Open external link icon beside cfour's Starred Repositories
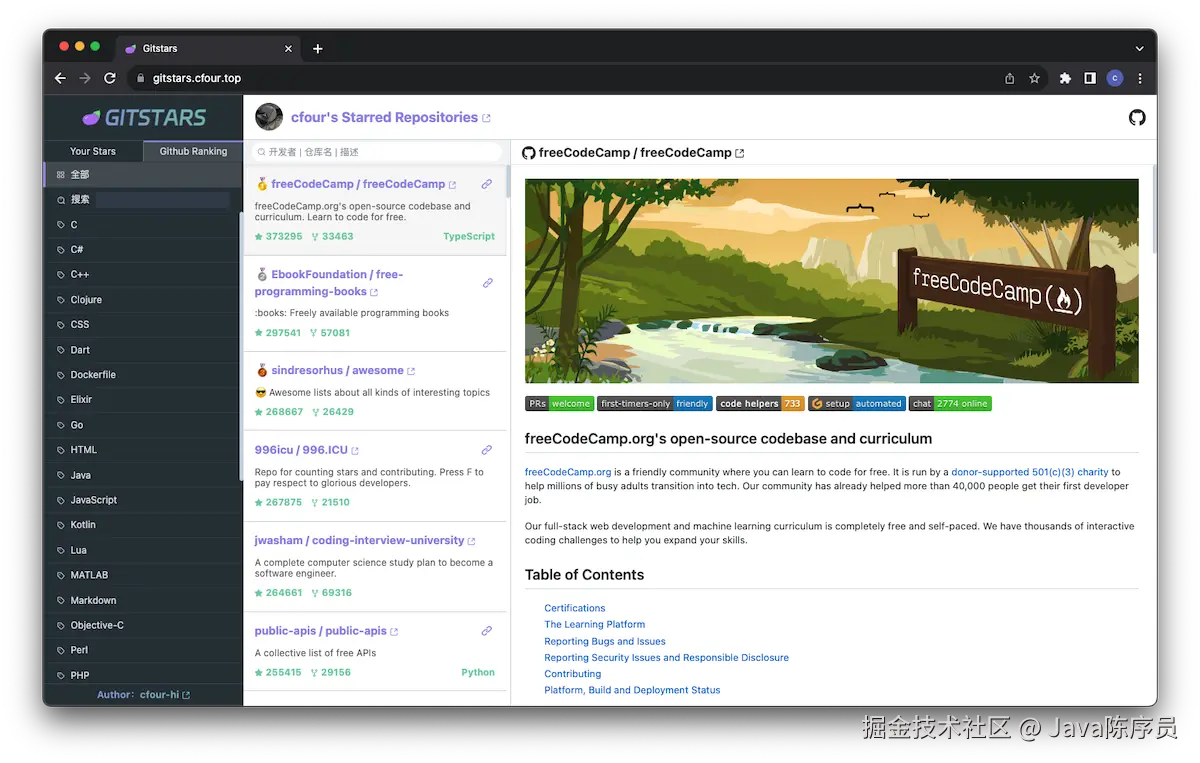 tap(487, 118)
